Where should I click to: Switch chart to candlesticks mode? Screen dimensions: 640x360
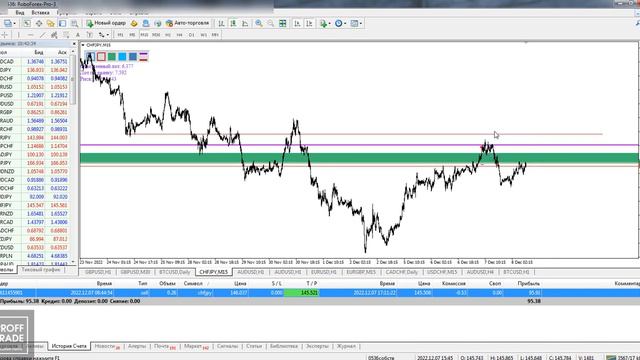point(233,23)
